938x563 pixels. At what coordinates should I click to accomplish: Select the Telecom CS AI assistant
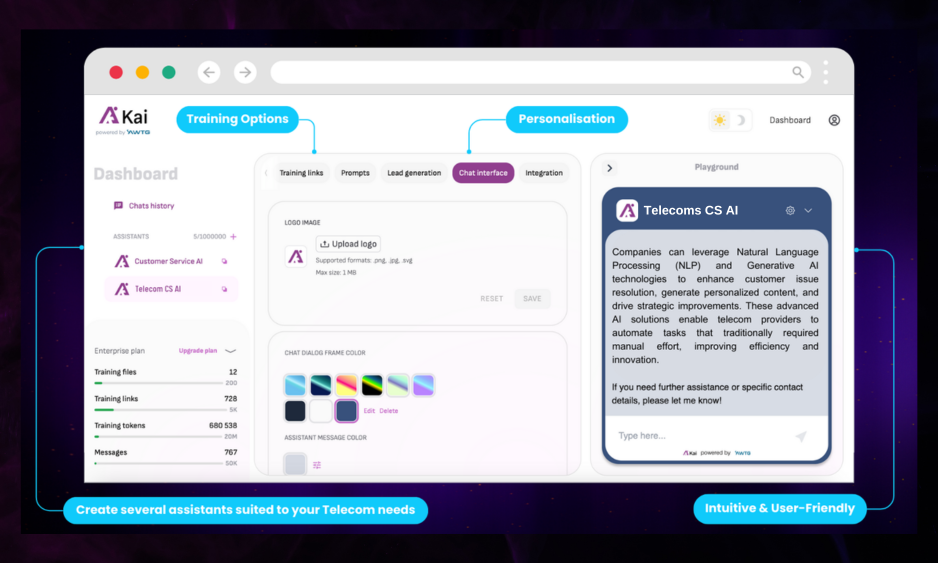coord(172,289)
